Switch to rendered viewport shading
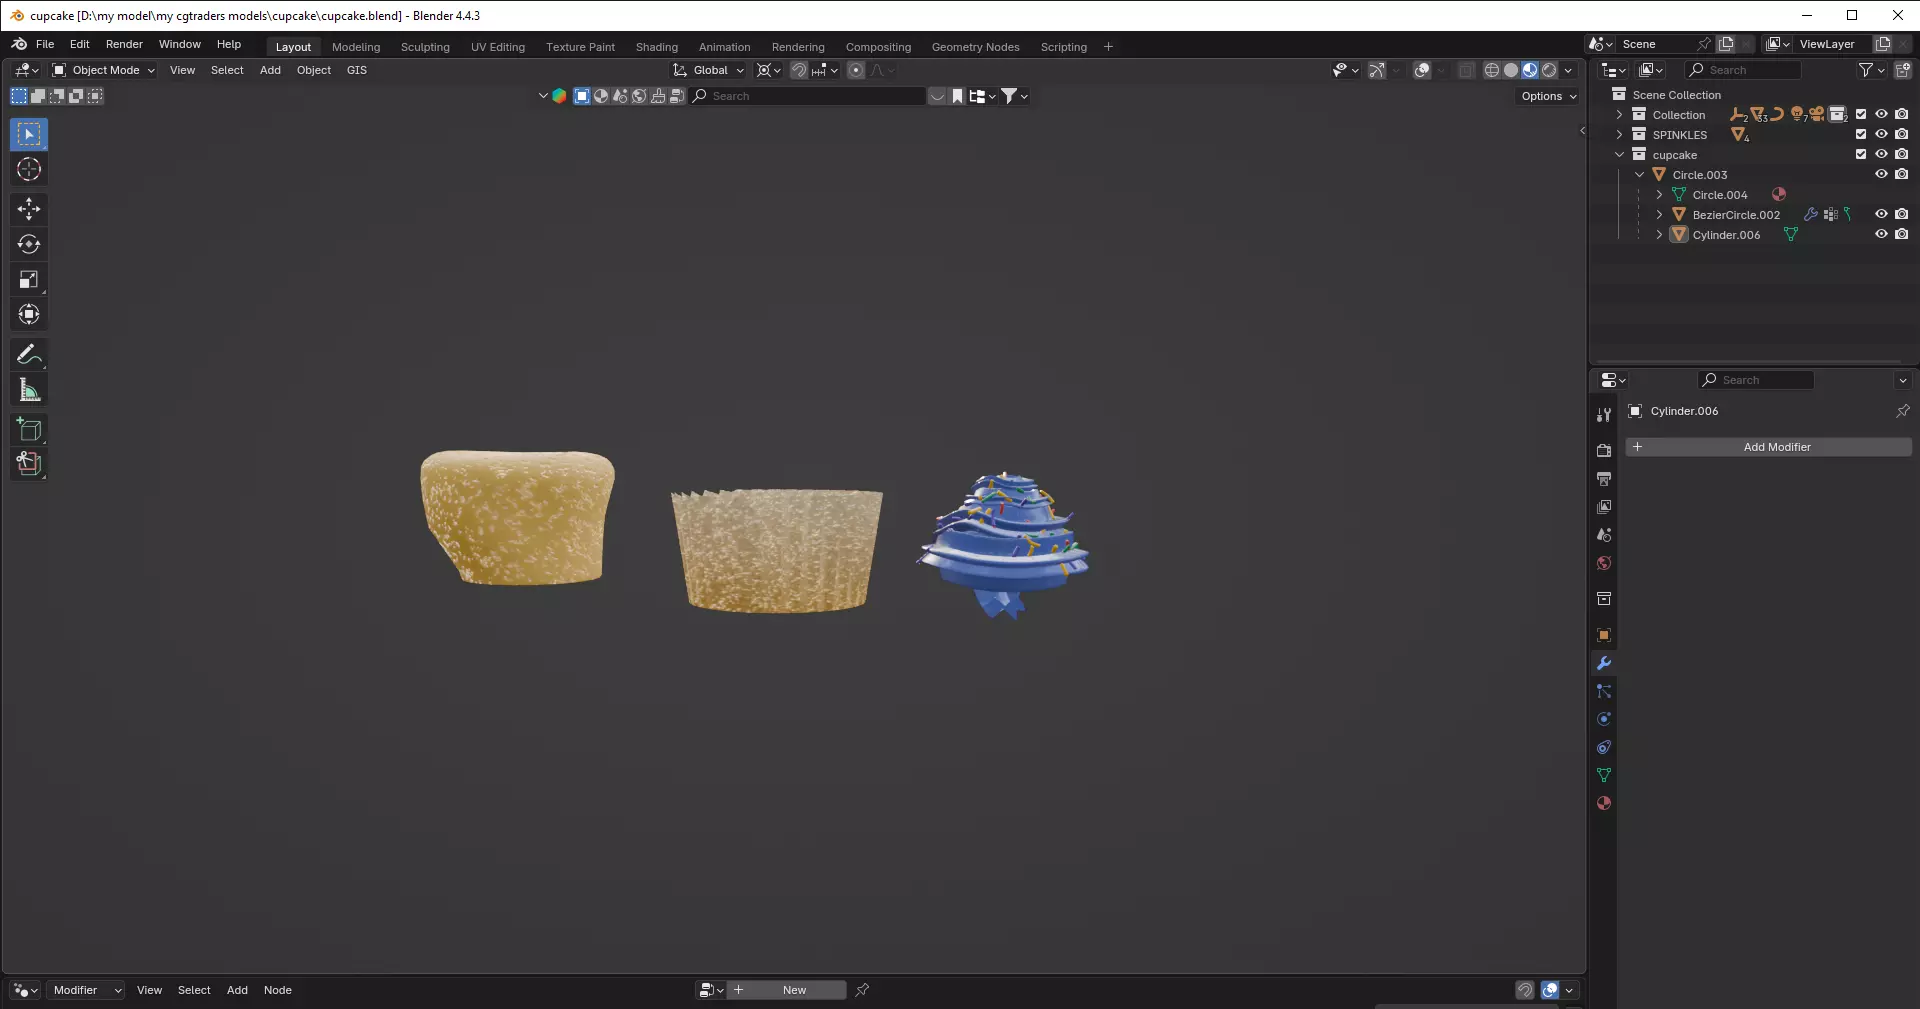The height and width of the screenshot is (1009, 1920). (x=1549, y=70)
